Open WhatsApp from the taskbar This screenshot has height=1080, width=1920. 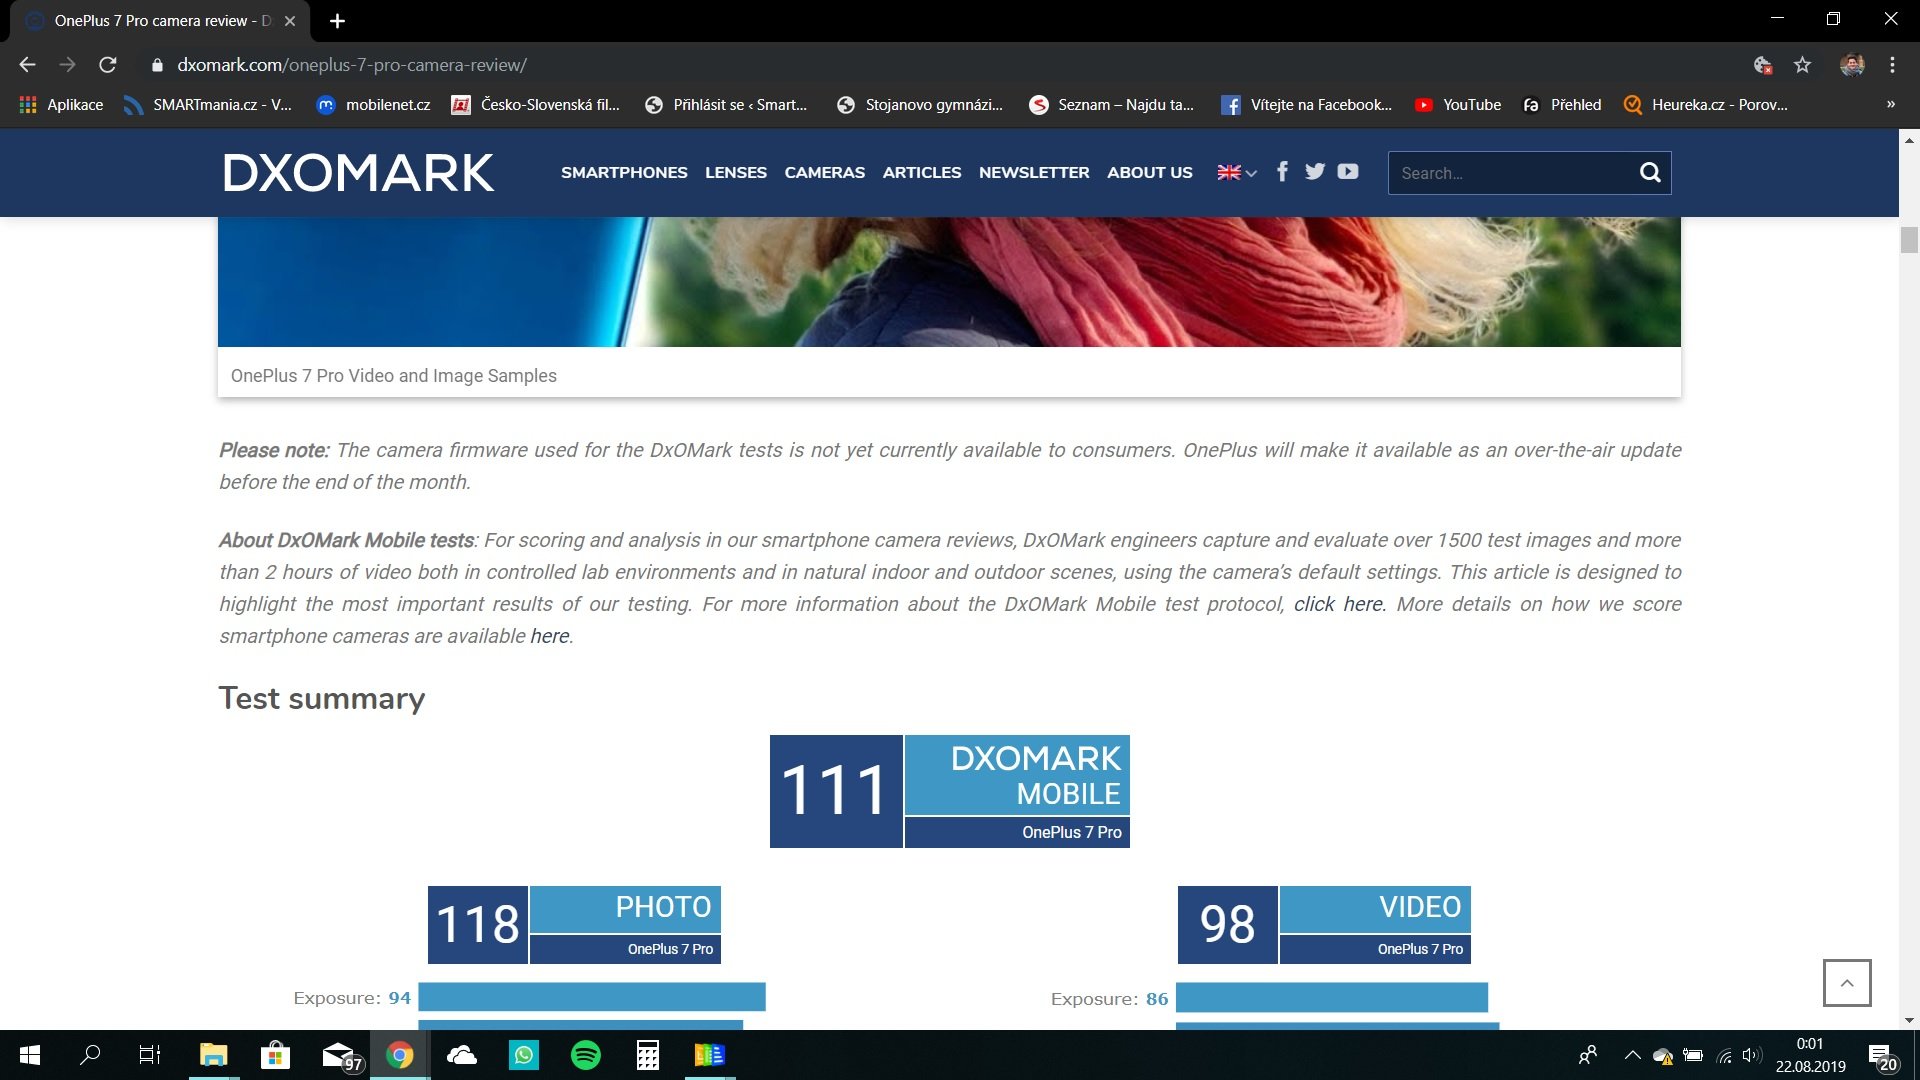(x=524, y=1055)
